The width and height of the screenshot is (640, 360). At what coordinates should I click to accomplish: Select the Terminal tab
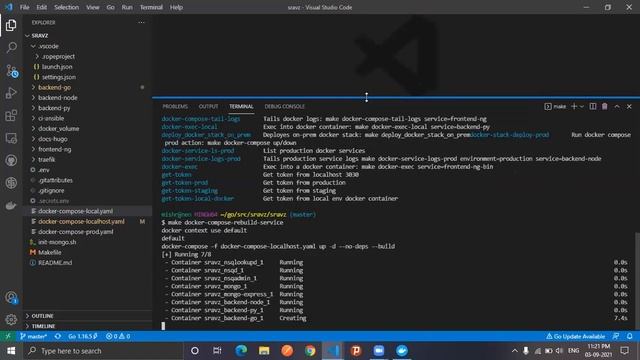point(241,107)
